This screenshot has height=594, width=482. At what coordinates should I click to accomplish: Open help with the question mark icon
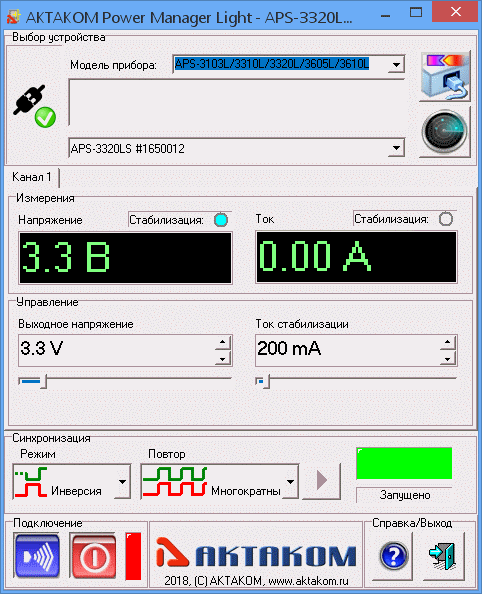tap(394, 556)
